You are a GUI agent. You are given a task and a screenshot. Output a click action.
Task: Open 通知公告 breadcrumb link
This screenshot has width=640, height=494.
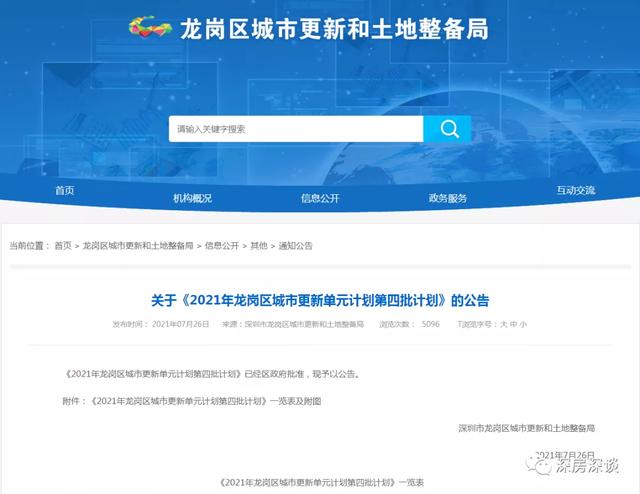[295, 246]
